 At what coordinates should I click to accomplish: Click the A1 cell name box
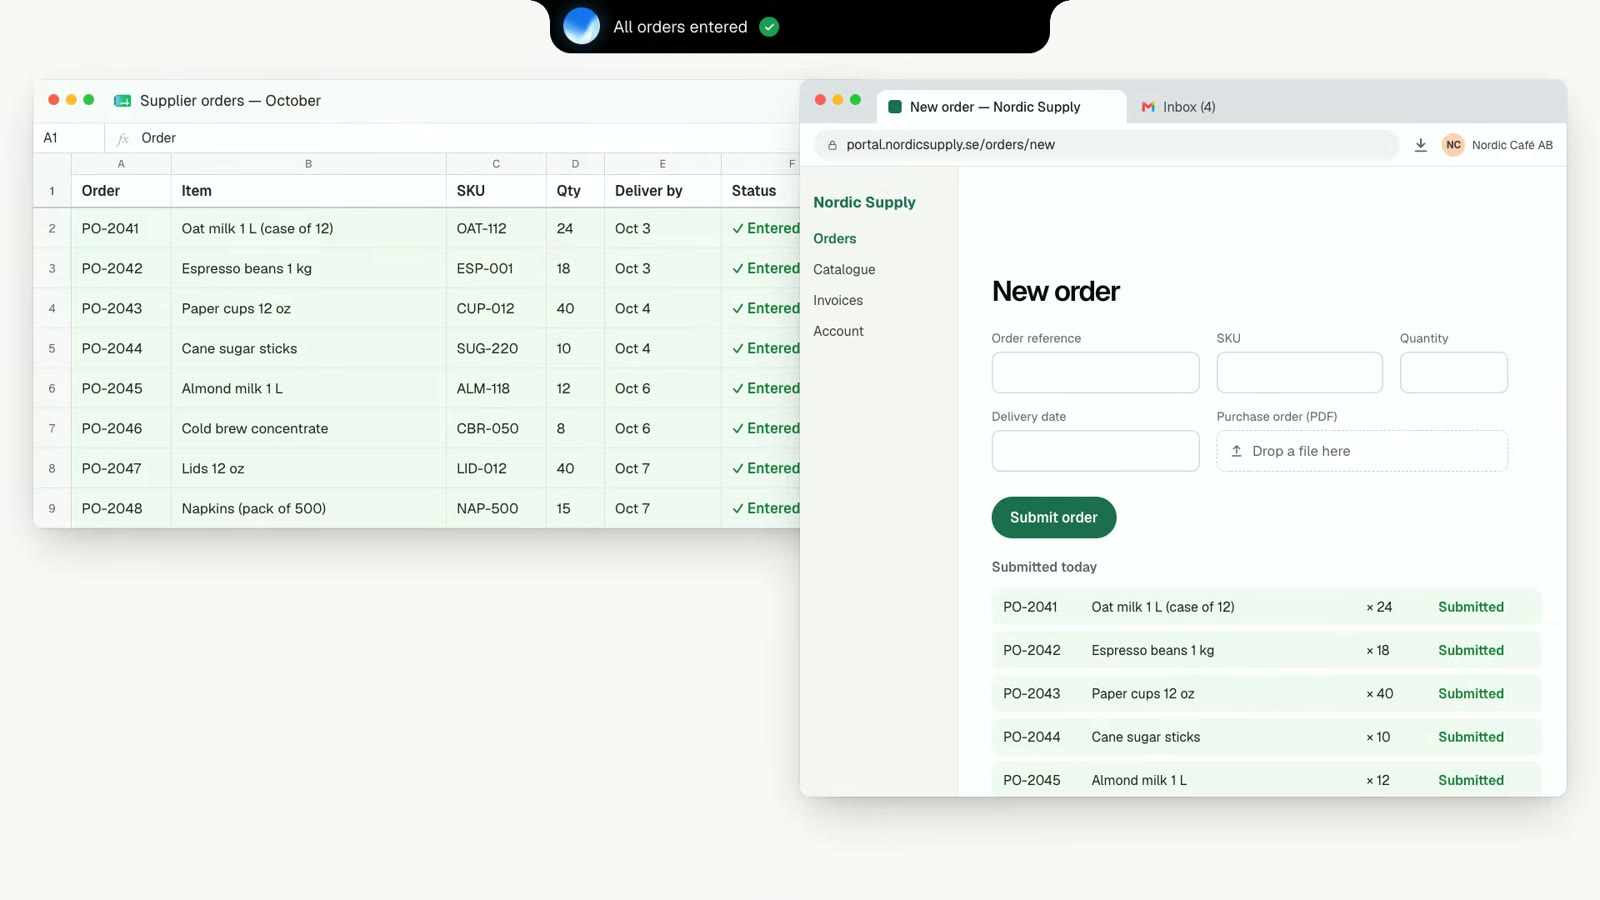tap(69, 138)
